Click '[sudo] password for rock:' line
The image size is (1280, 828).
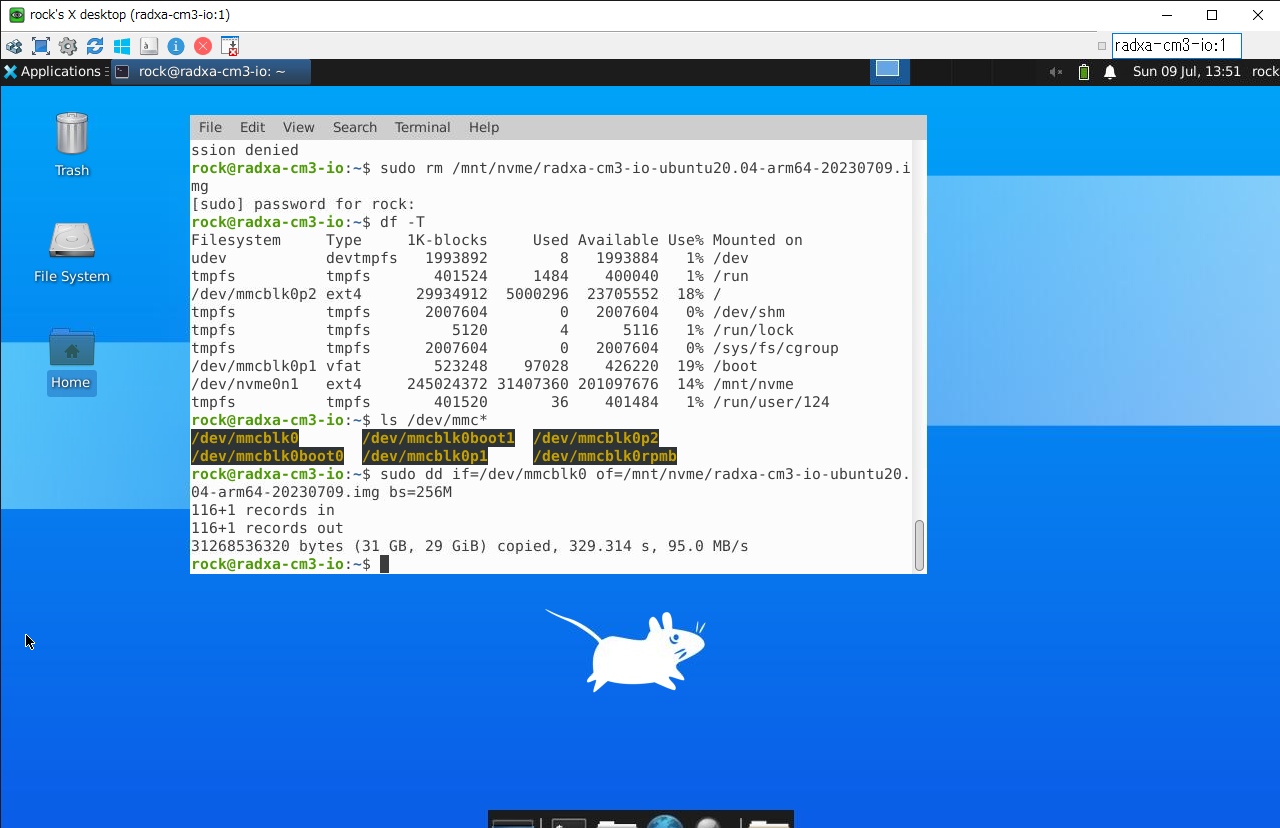pos(303,204)
